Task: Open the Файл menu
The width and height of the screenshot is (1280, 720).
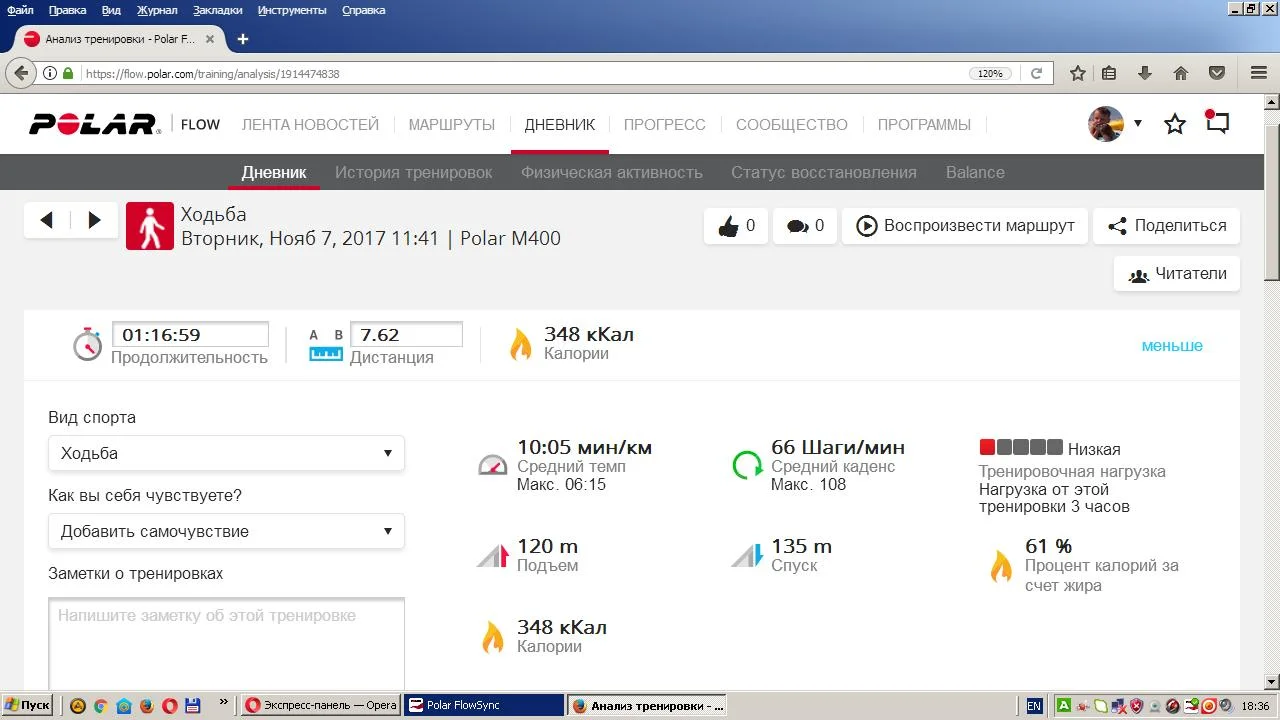Action: click(x=20, y=10)
